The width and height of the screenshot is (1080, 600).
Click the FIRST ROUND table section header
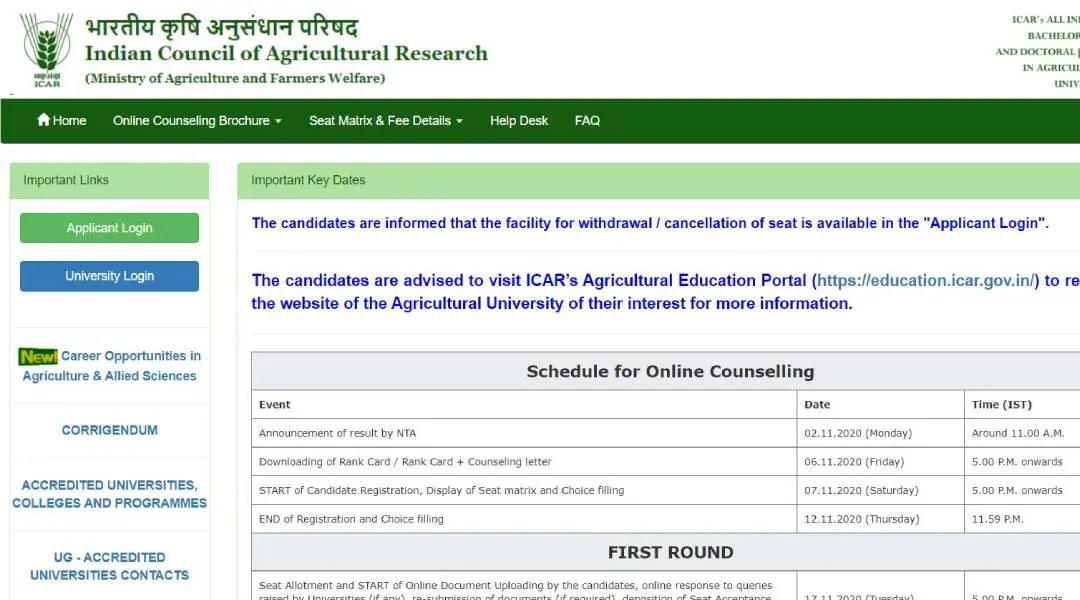pyautogui.click(x=670, y=551)
